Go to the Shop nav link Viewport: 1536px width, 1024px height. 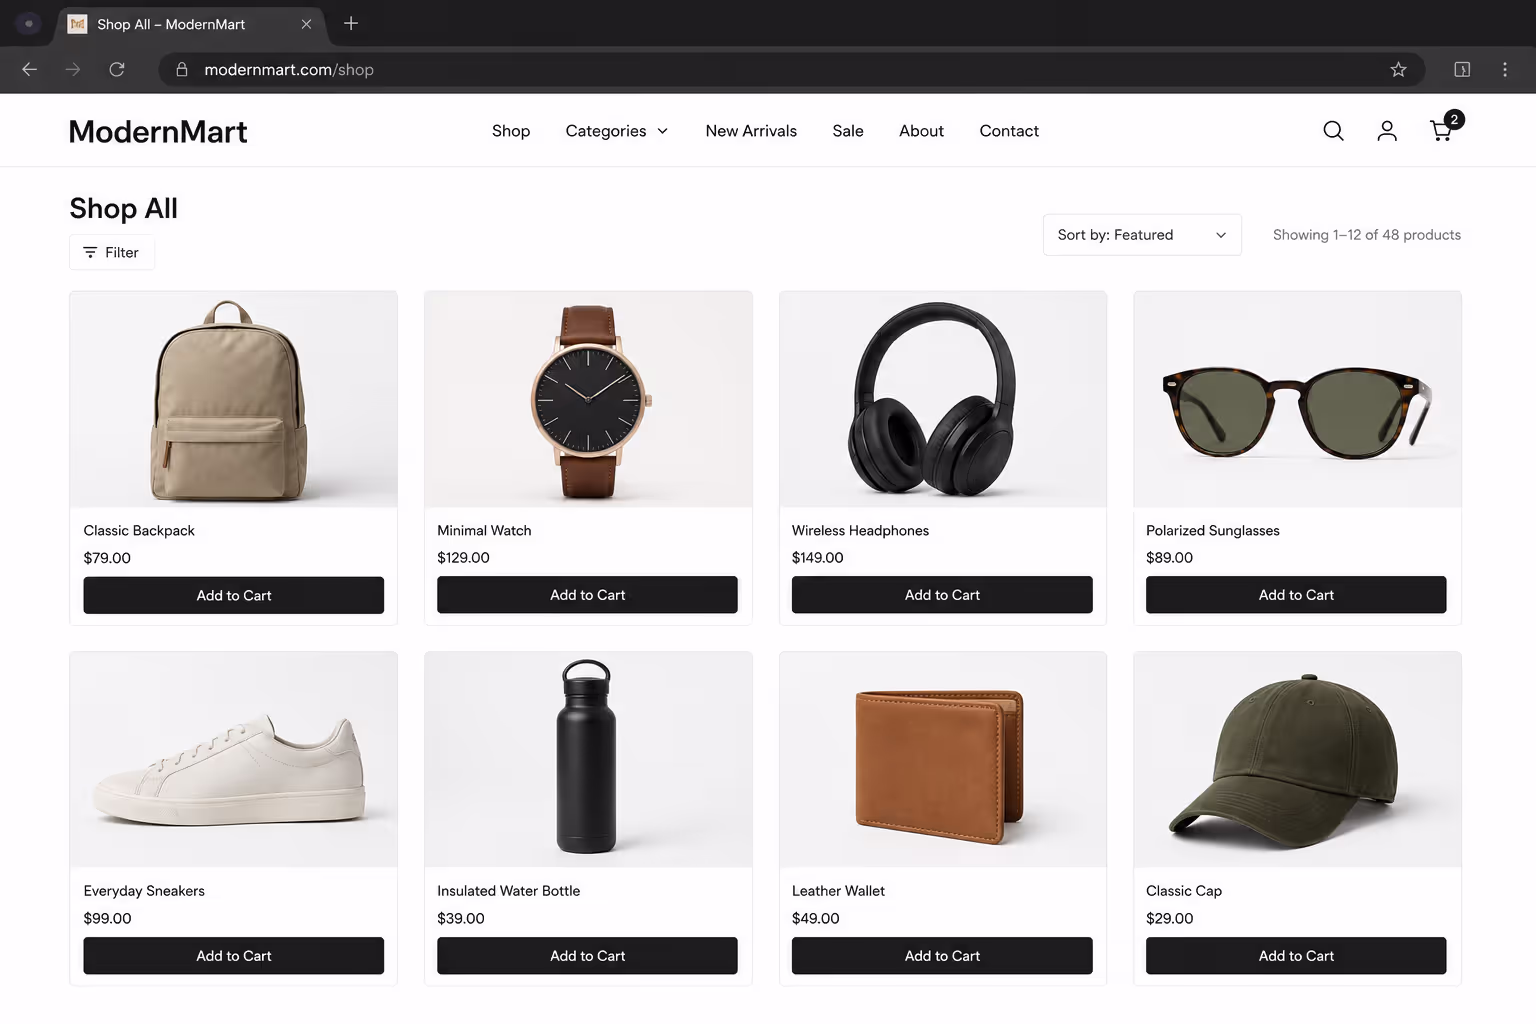[x=511, y=131]
